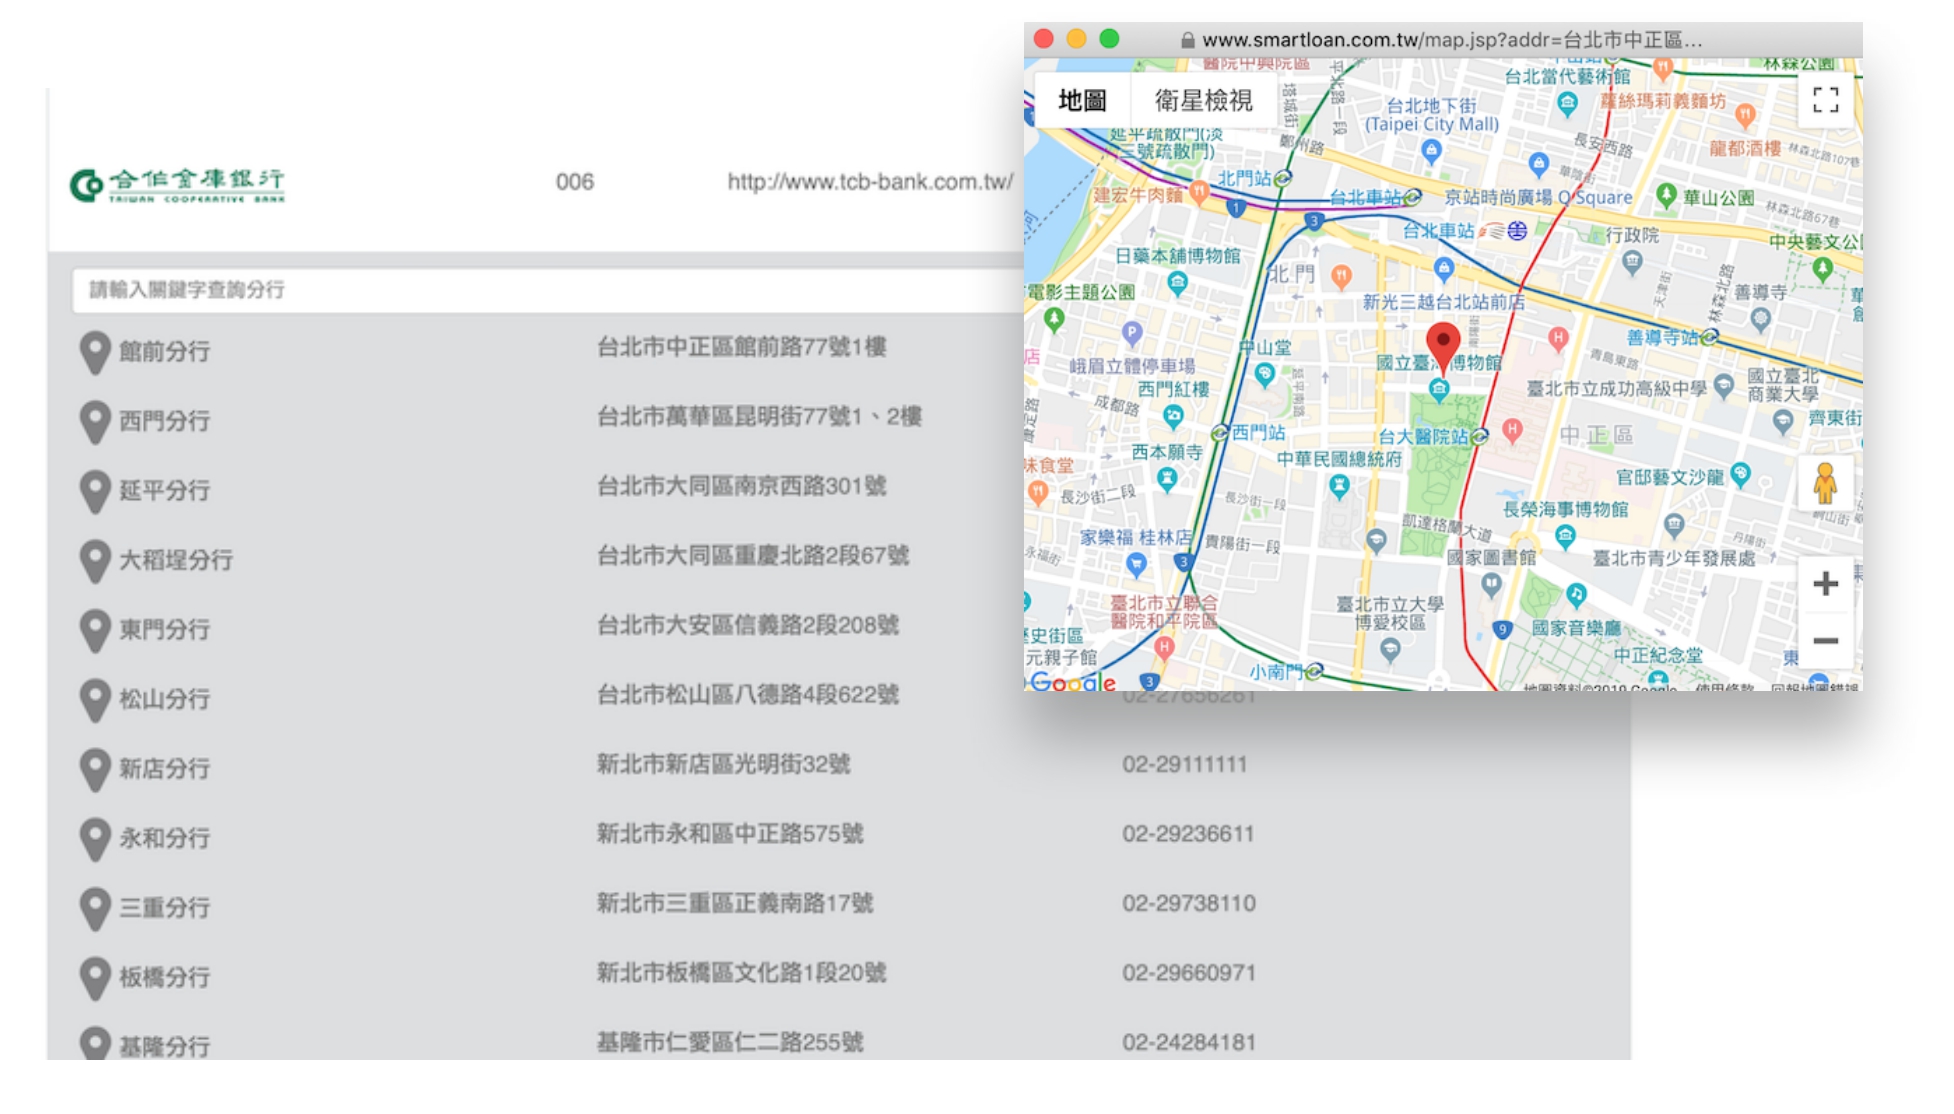
Task: Zoom out using the map minus button
Action: pyautogui.click(x=1825, y=641)
